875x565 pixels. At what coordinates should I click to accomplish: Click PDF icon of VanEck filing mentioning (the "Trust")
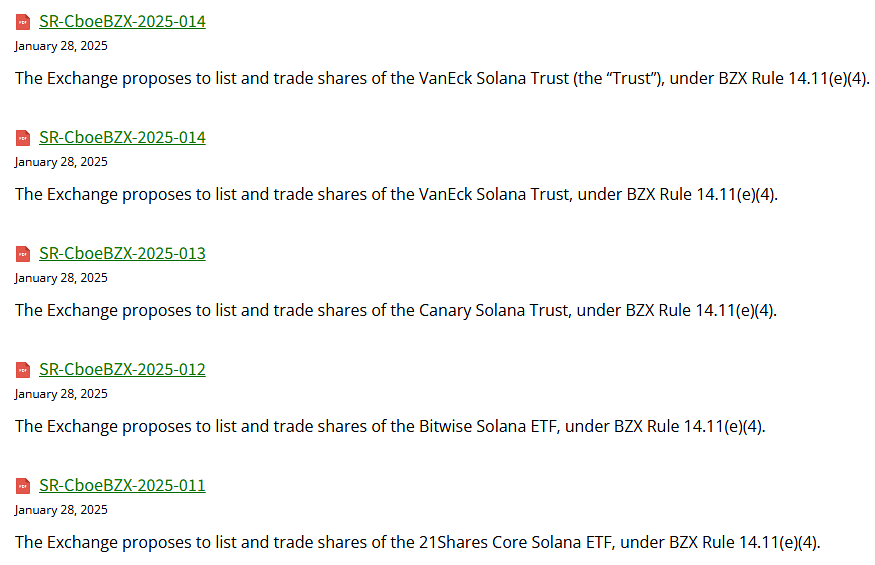[23, 22]
